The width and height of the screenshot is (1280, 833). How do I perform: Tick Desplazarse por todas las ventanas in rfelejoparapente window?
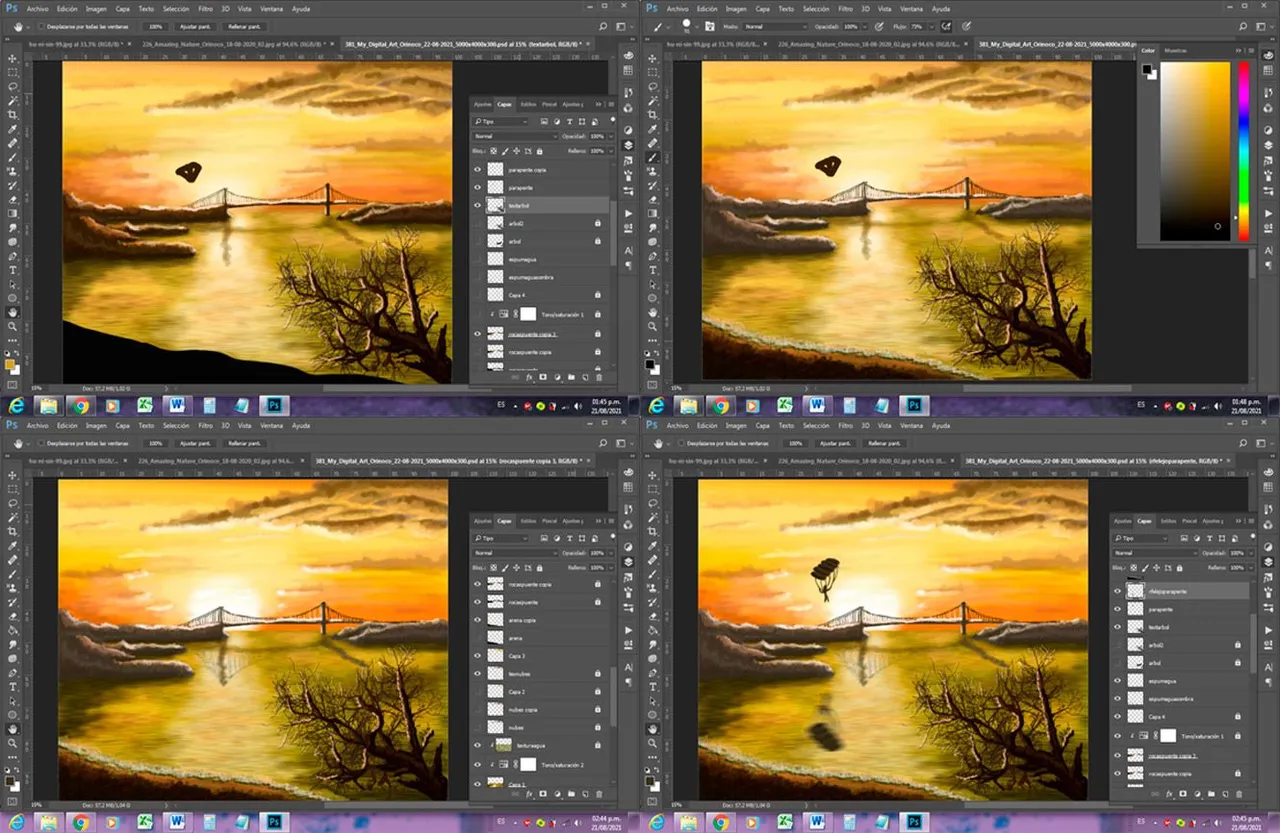click(x=683, y=442)
